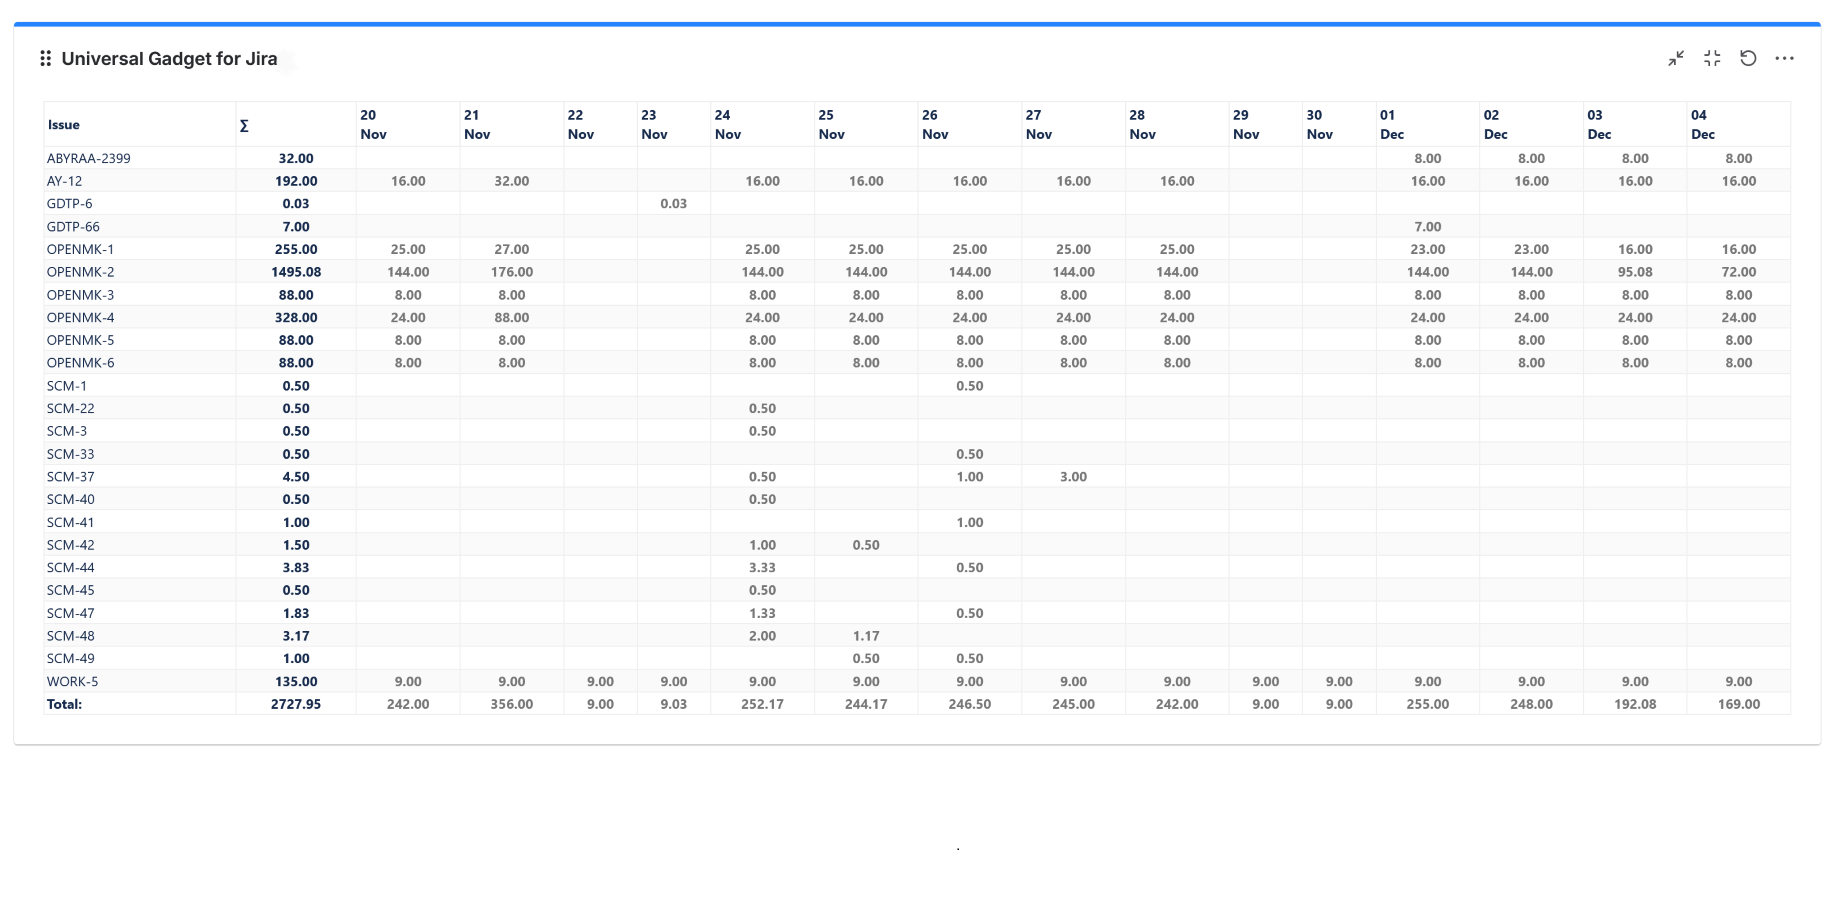Screen dimensions: 1840x900
Task: Open issue SCM-33
Action: [x=72, y=453]
